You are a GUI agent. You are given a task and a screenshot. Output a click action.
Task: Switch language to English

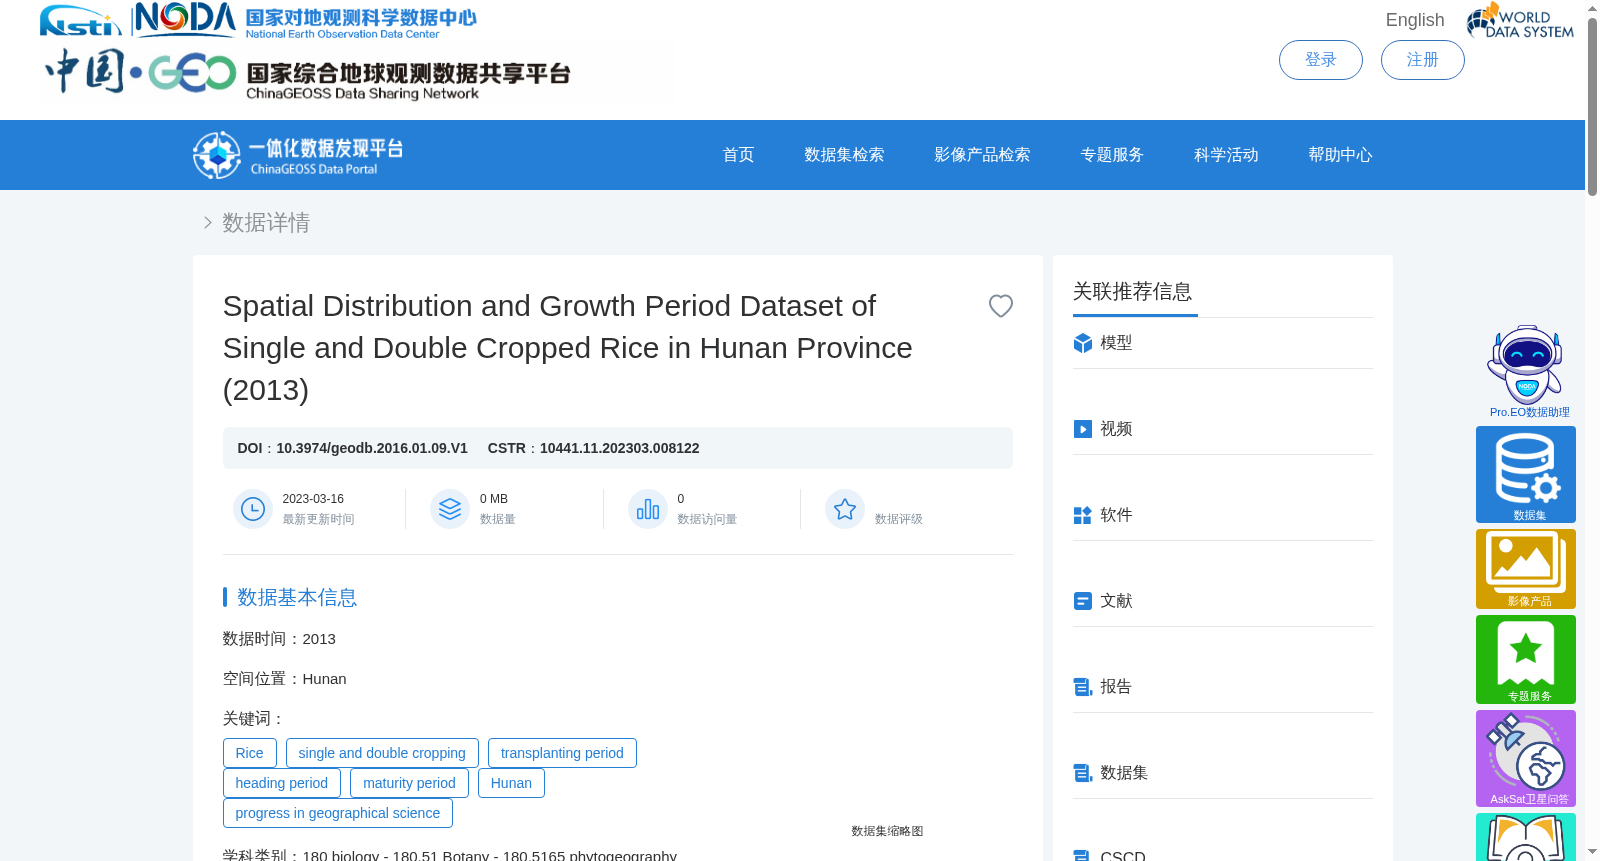(1414, 20)
